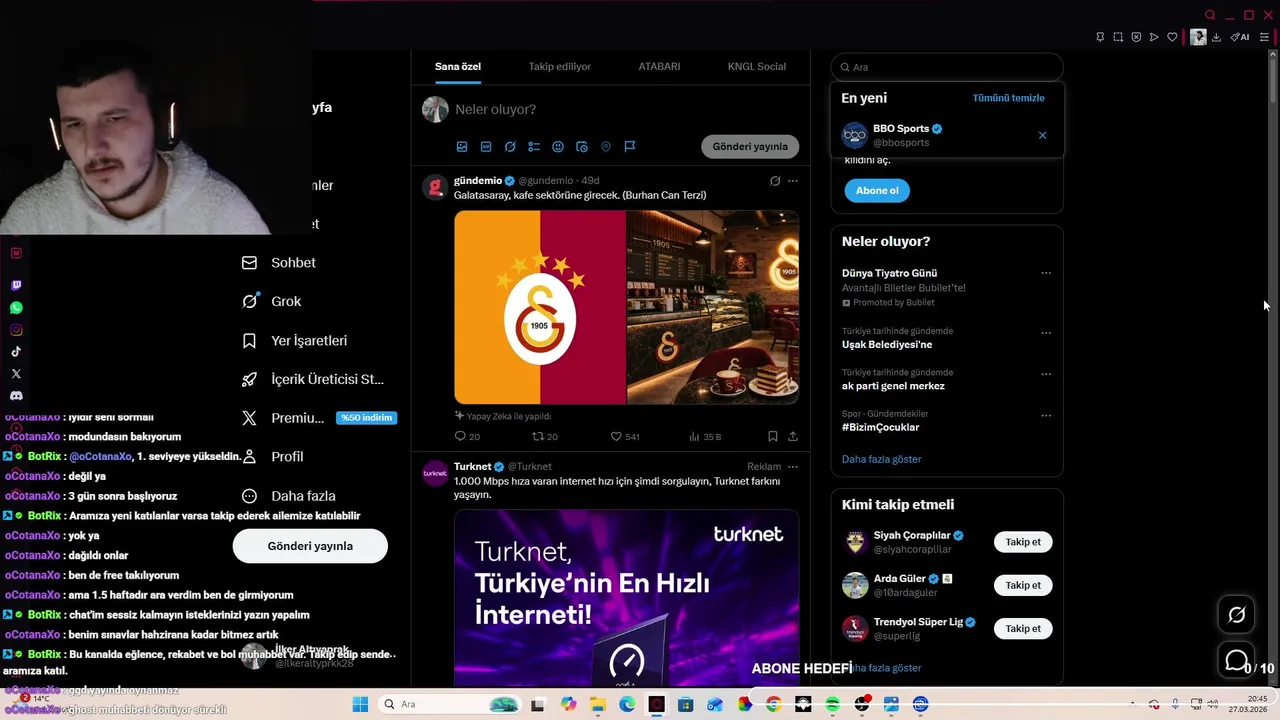The image size is (1280, 720).
Task: Open the Grok floating button
Action: point(1237,615)
